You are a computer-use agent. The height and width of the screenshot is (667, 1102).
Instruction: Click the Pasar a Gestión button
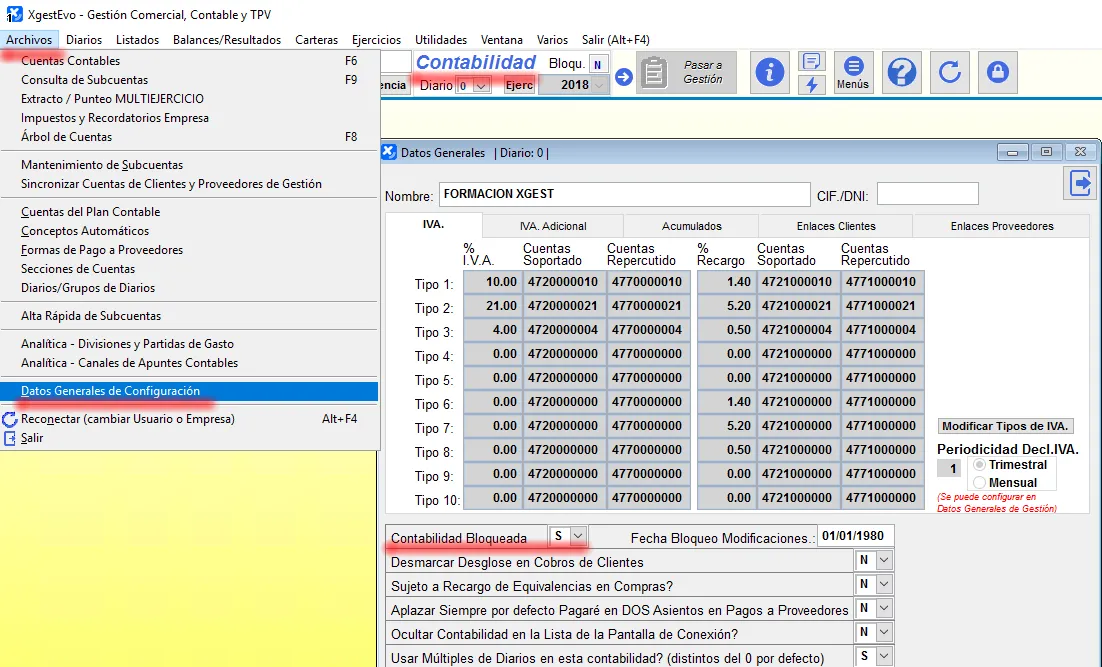tap(687, 73)
